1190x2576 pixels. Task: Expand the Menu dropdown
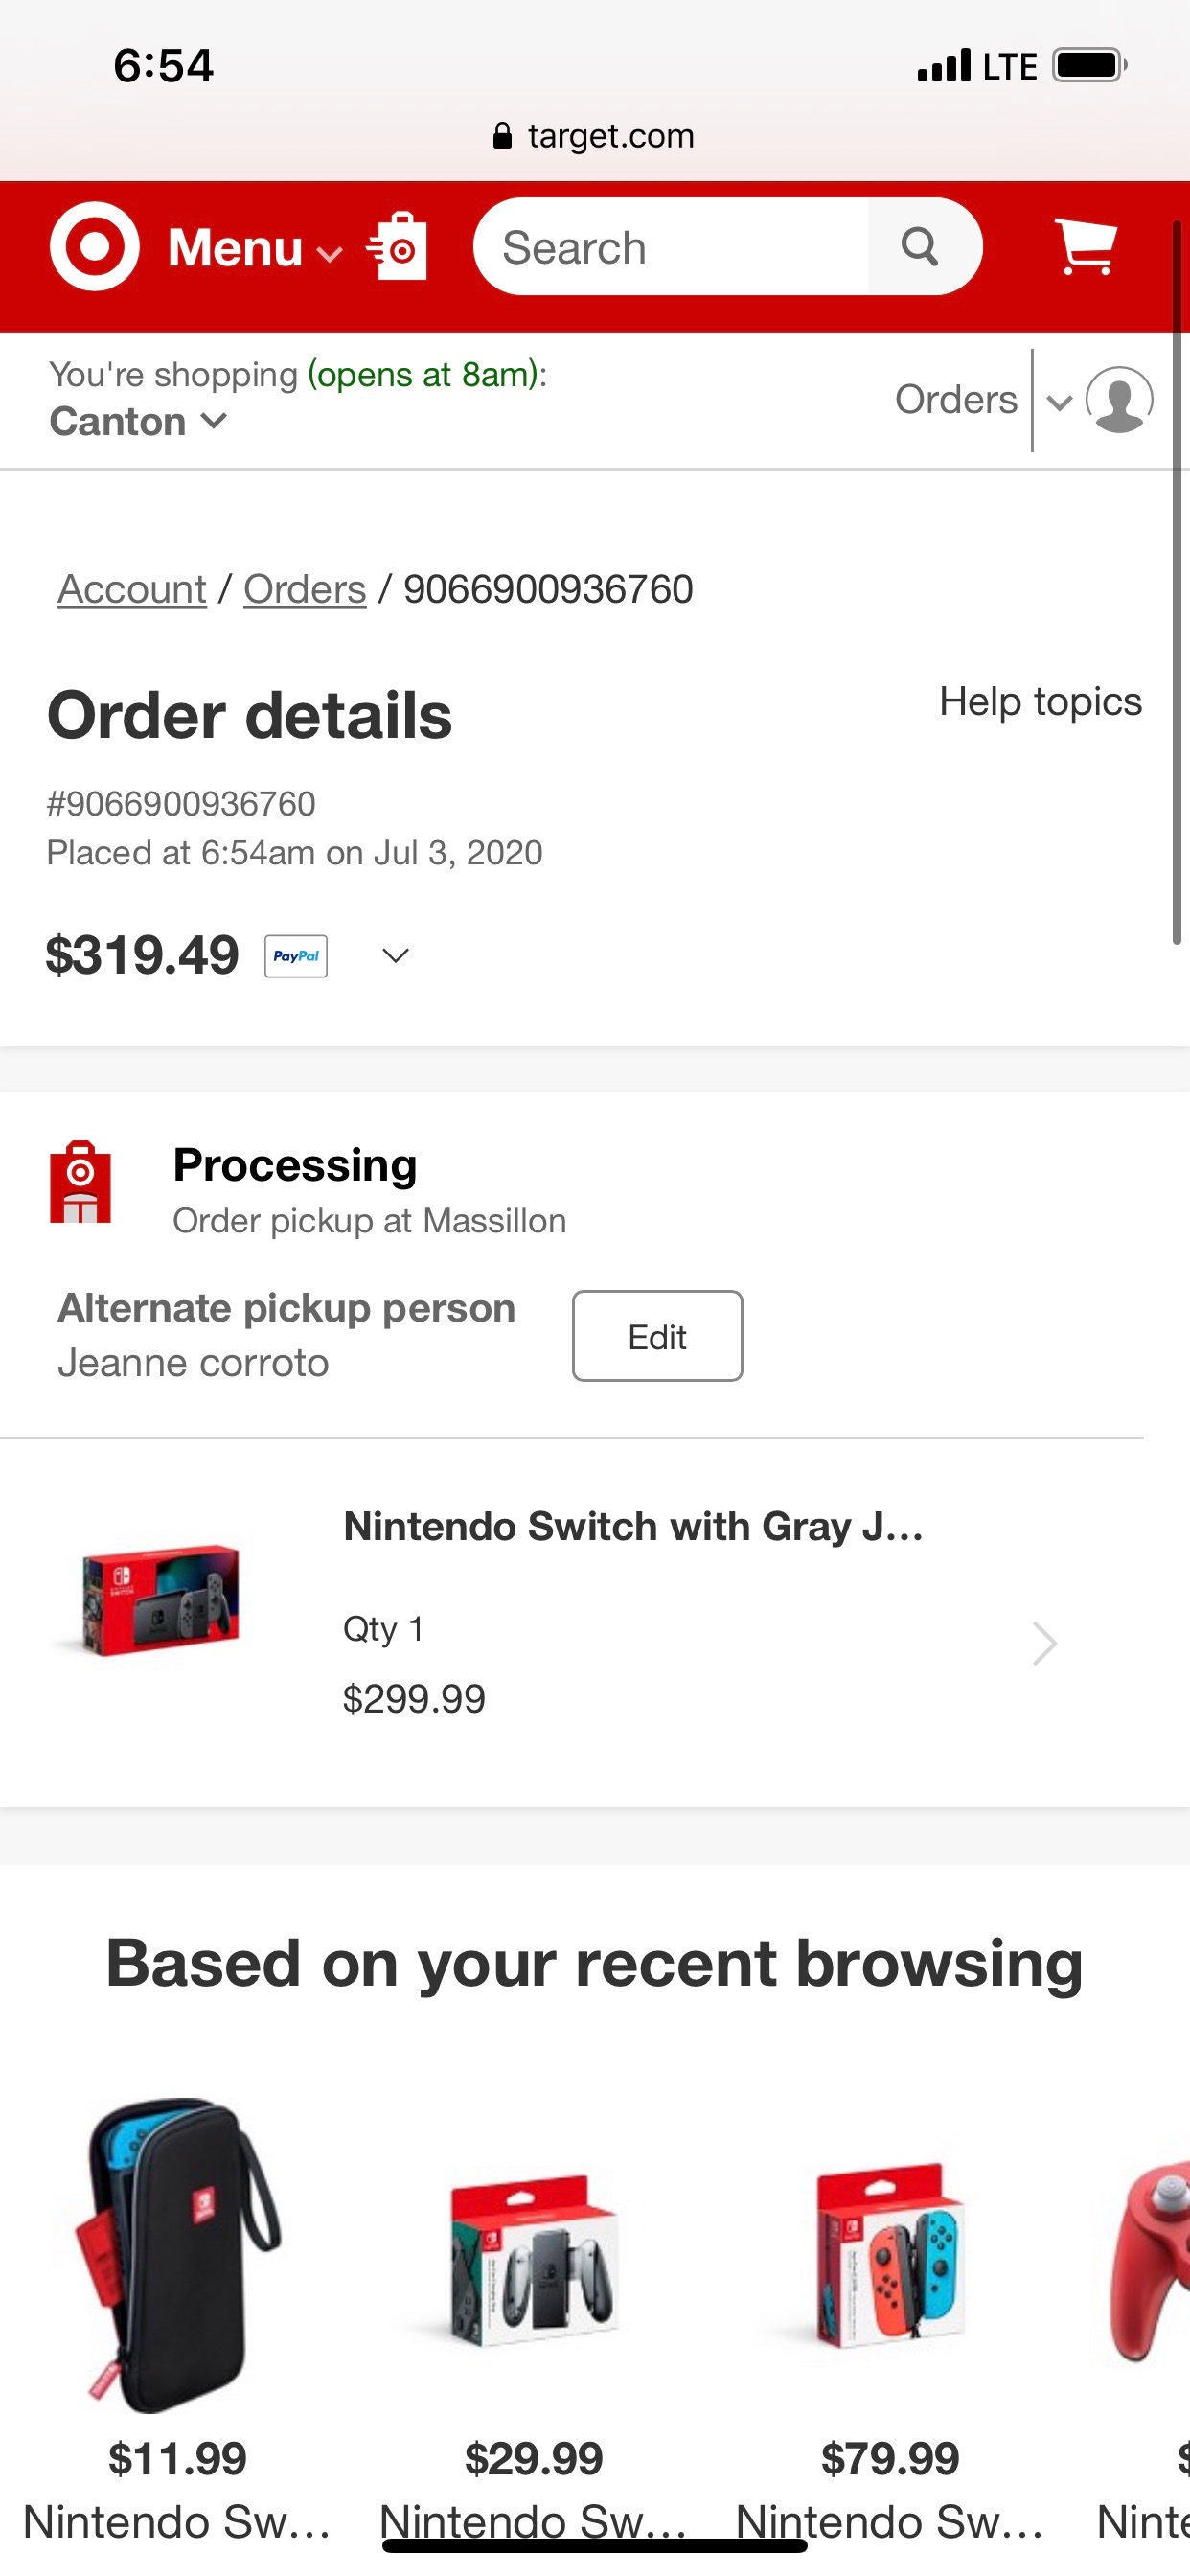[x=254, y=248]
